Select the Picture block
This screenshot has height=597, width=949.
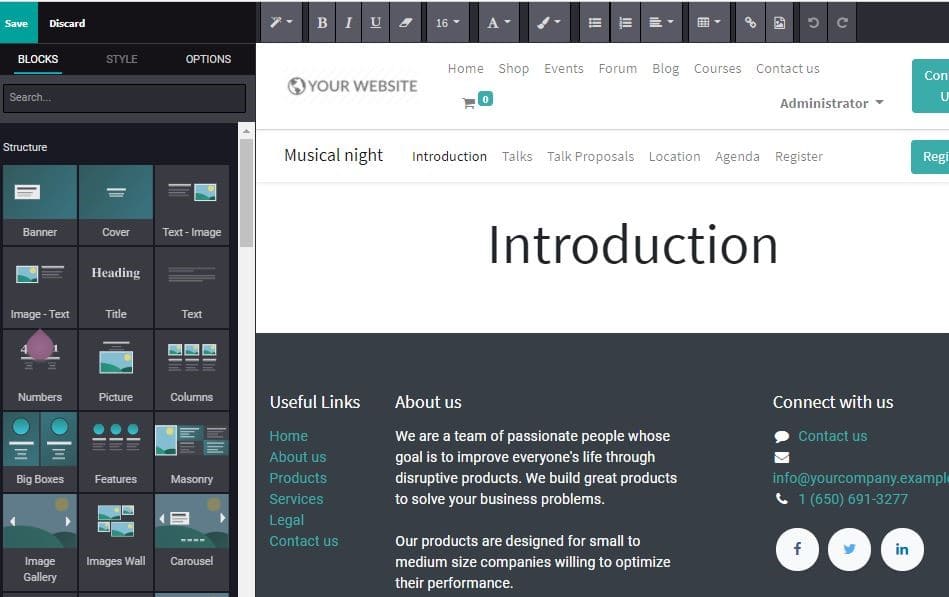[x=116, y=369]
